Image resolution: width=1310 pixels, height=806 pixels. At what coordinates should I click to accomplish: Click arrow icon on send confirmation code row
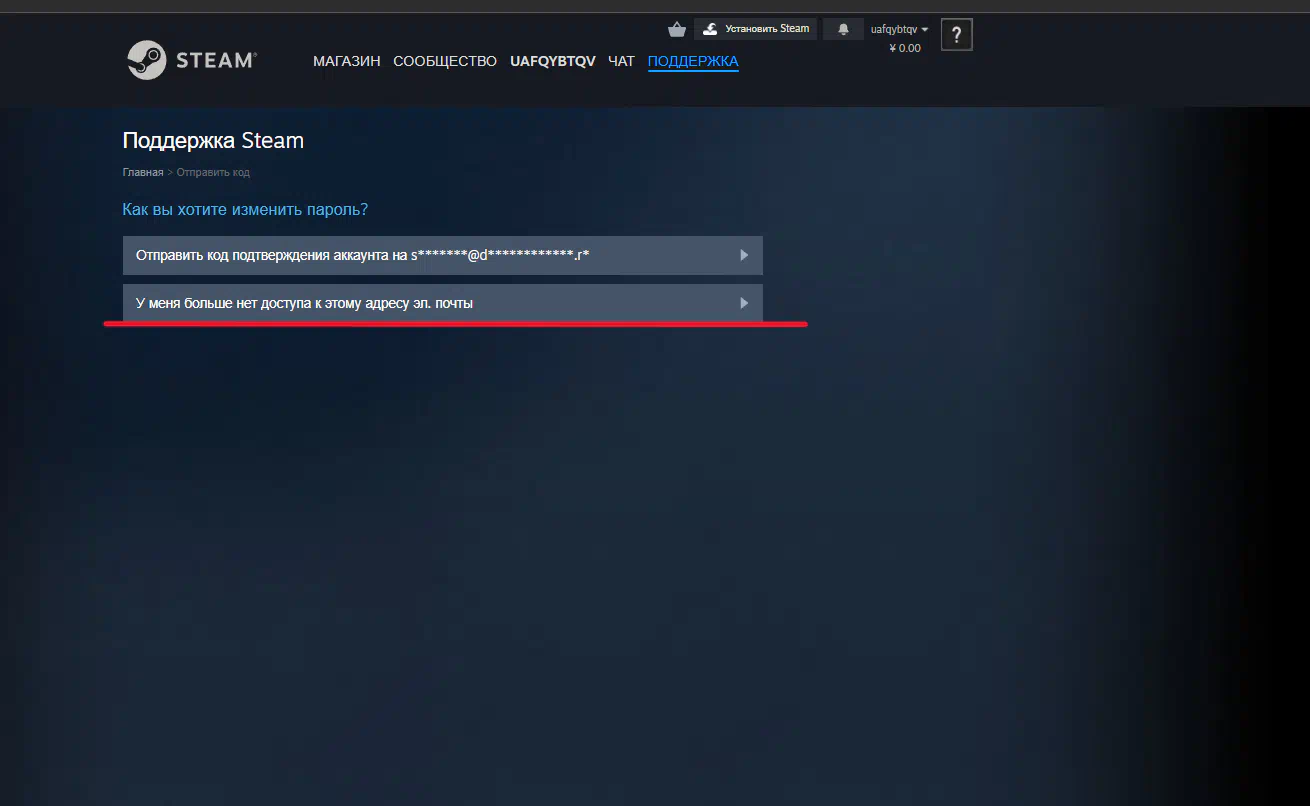coord(744,255)
